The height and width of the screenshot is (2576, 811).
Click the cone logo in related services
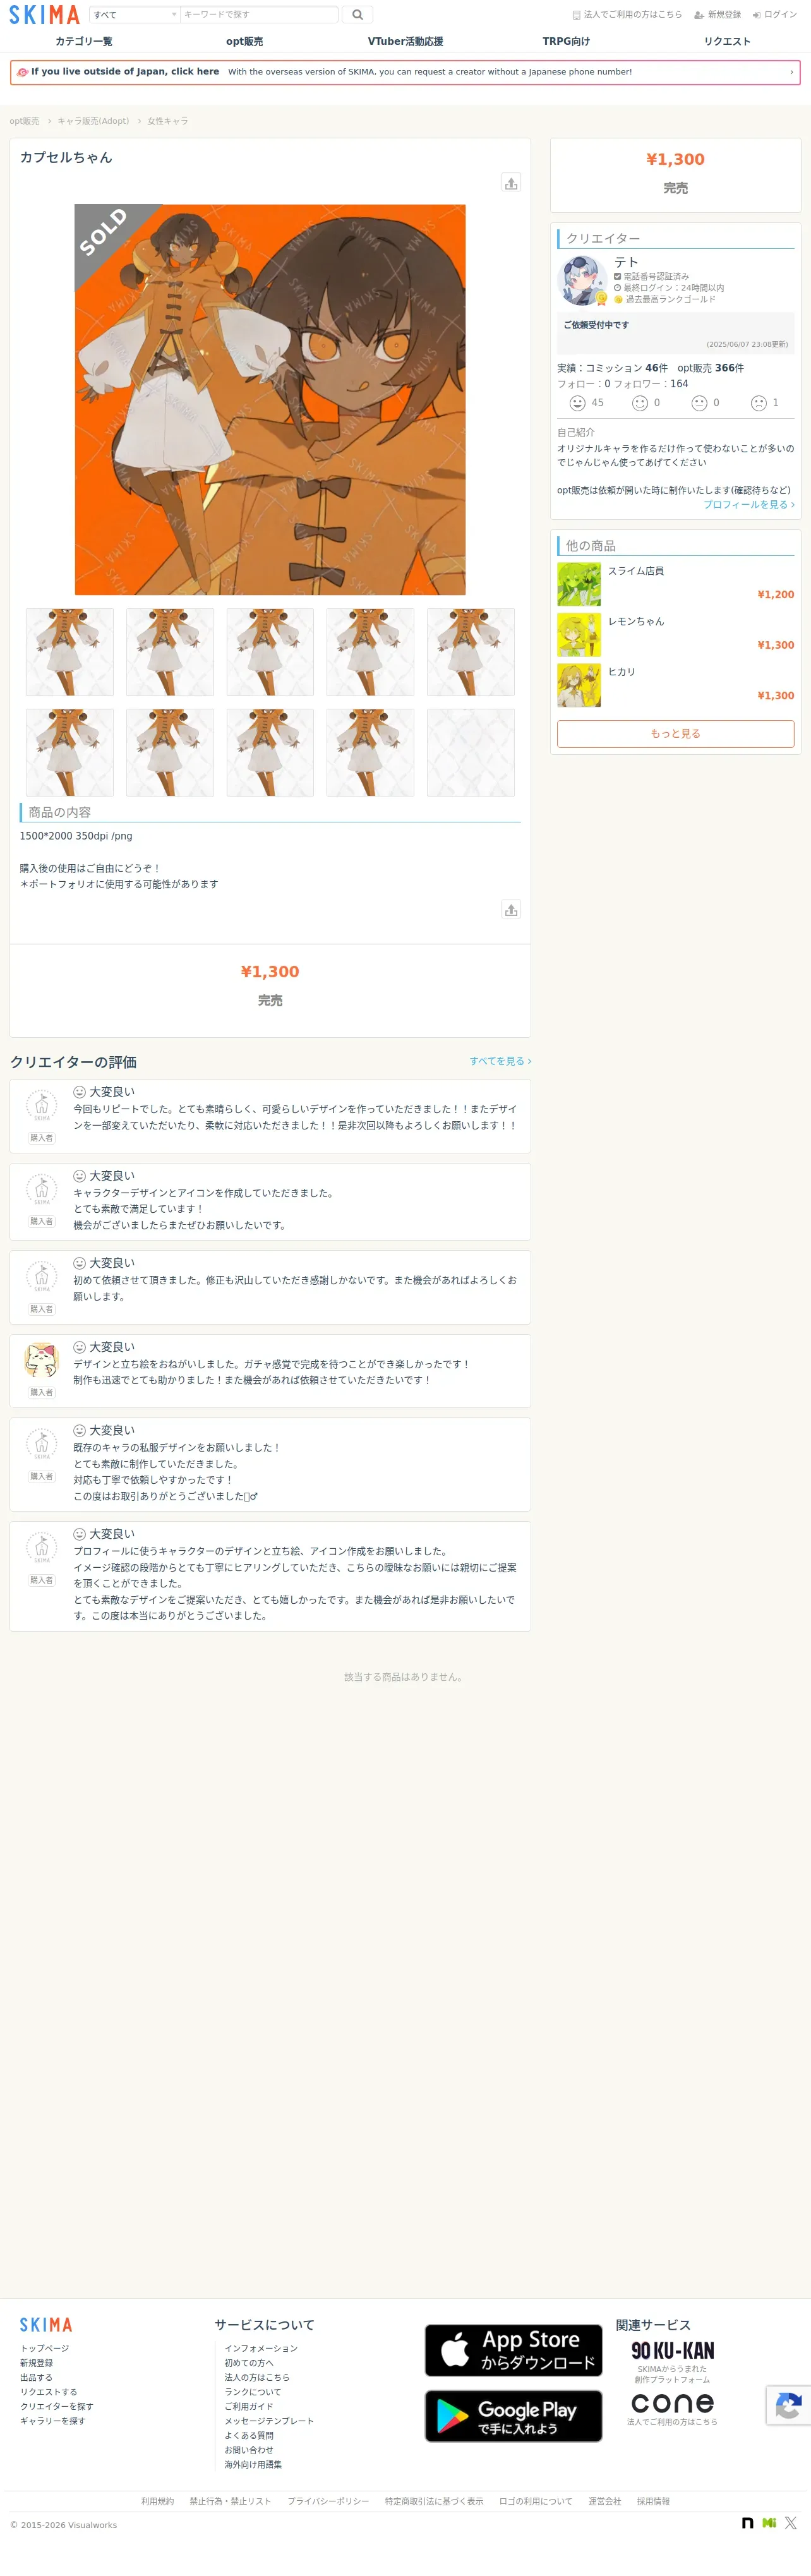672,2402
